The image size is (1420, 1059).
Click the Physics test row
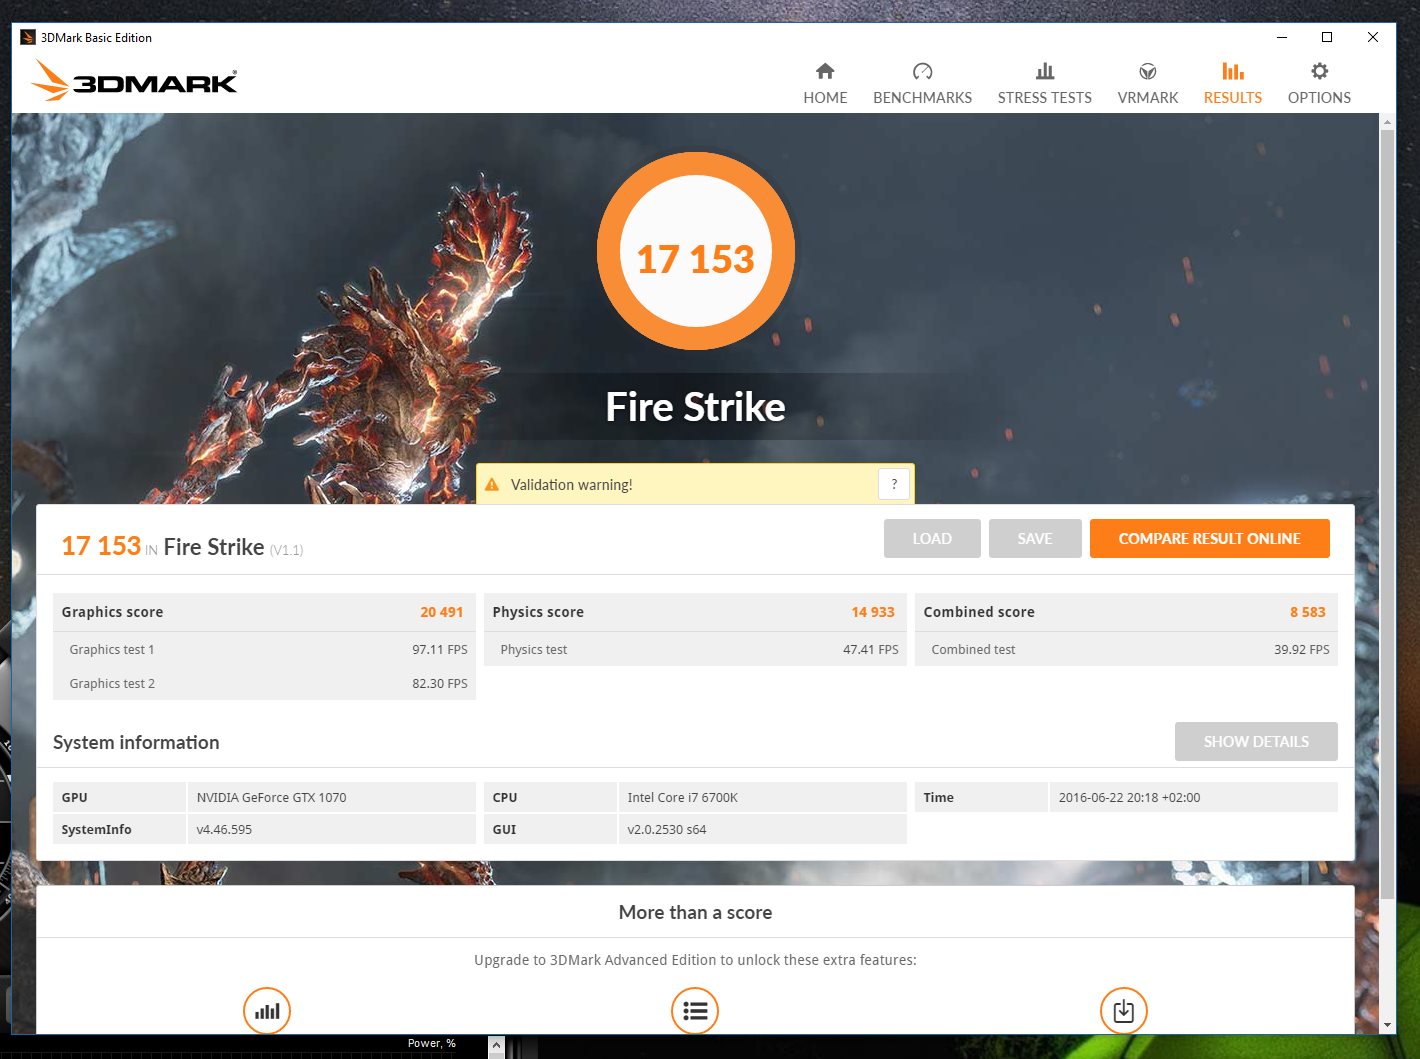pyautogui.click(x=695, y=649)
